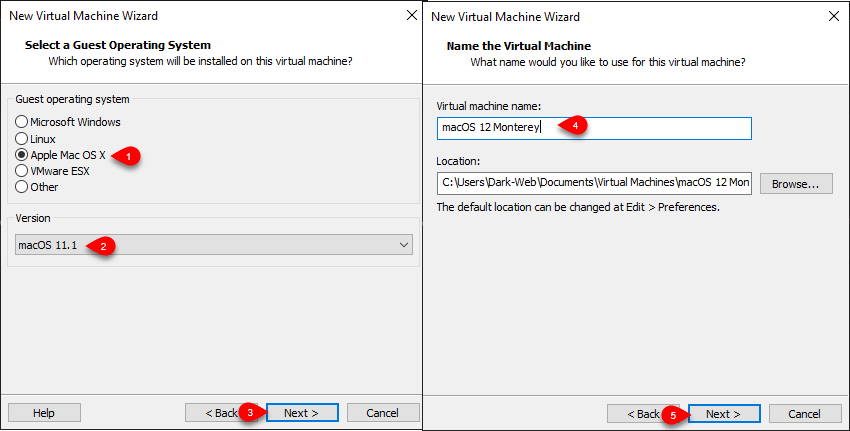Click Help button in guest OS wizard
The image size is (850, 431).
[x=44, y=413]
